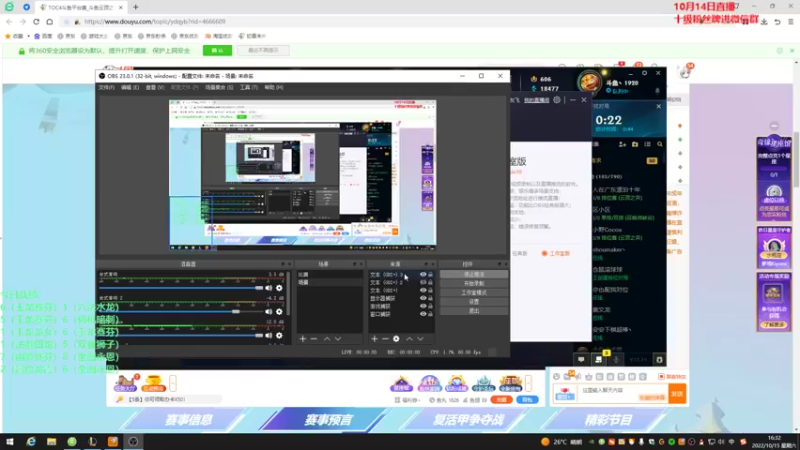This screenshot has width=800, height=450.
Task: Open the 赛事预言 tab on the page
Action: tap(328, 420)
